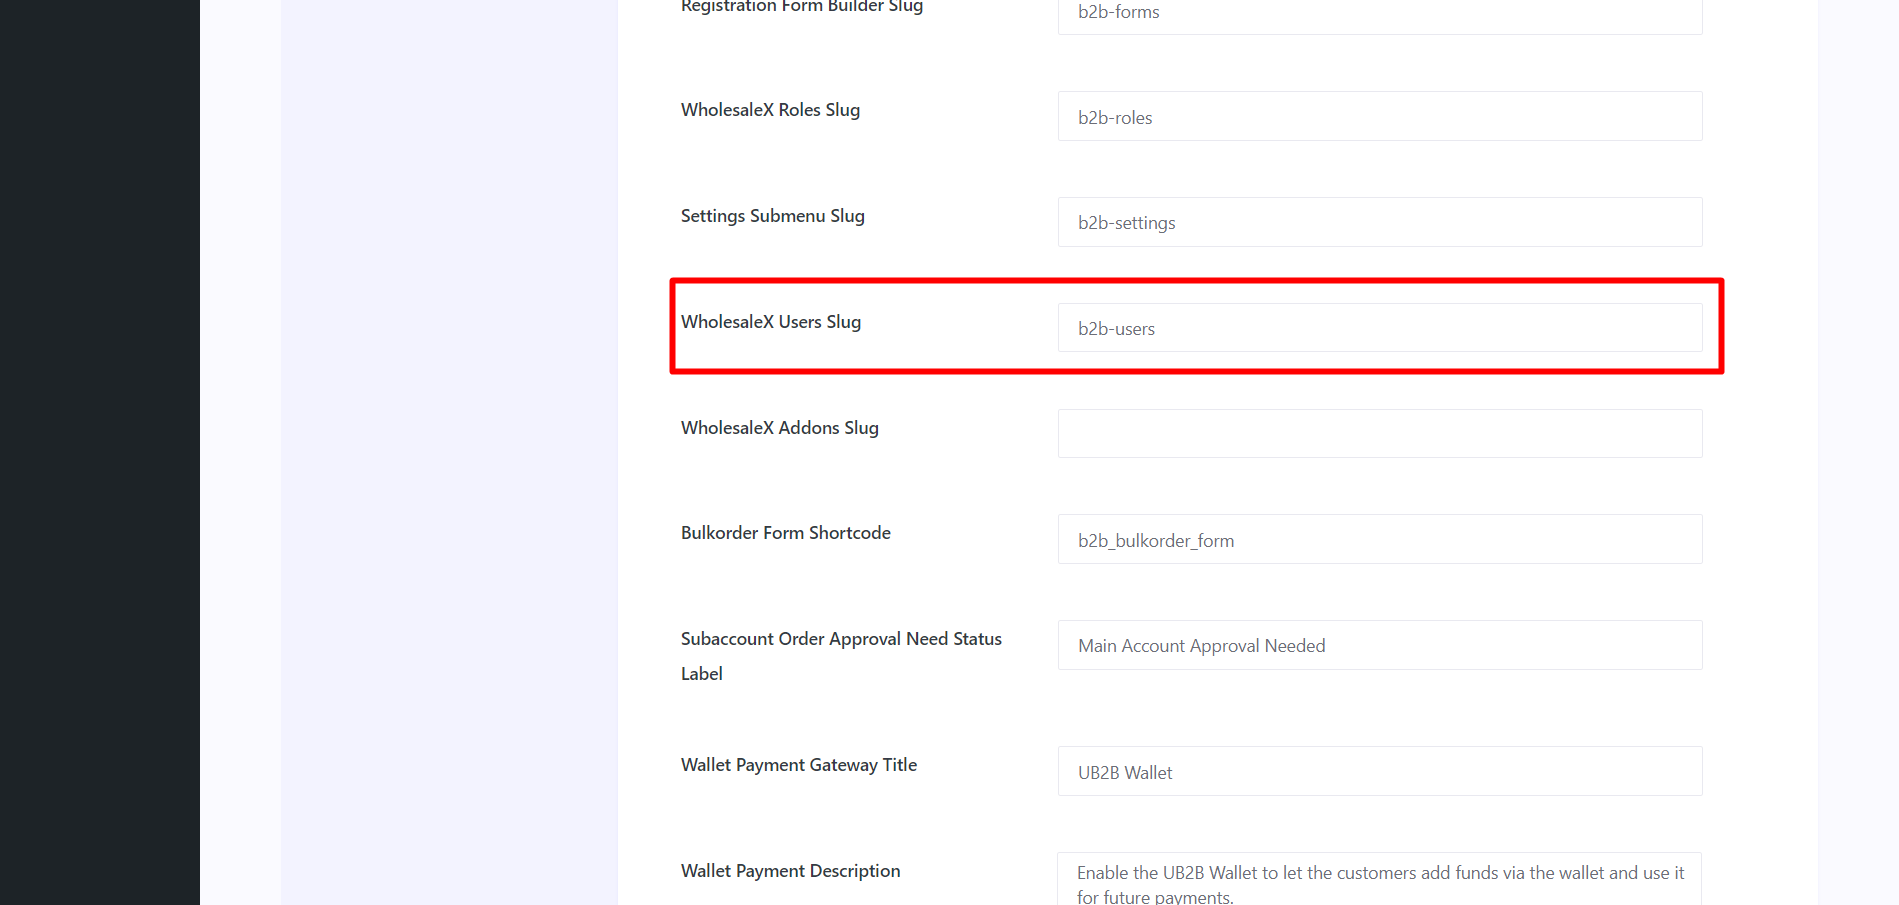Edit the Subaccount Order Approval status label field
Viewport: 1899px width, 905px height.
(1380, 645)
